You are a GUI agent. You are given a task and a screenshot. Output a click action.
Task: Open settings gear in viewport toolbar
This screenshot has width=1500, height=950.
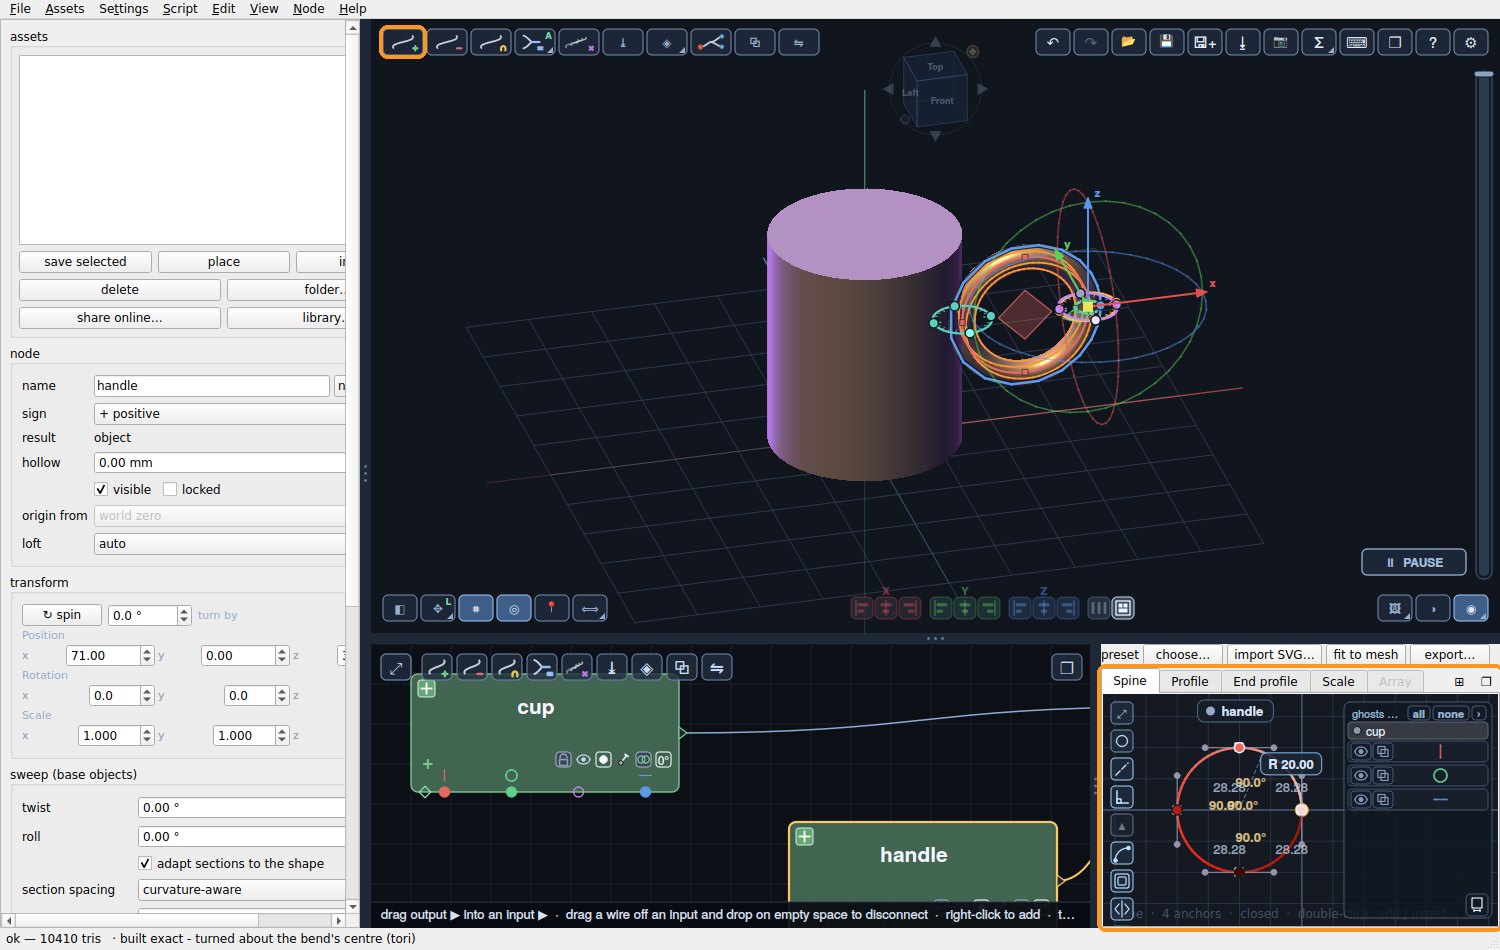pos(1470,42)
